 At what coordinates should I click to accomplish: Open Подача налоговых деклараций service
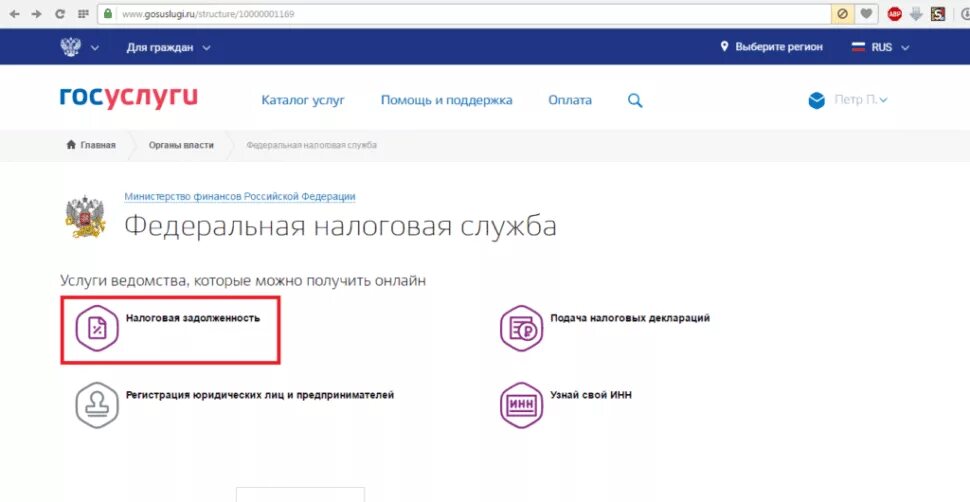click(630, 318)
